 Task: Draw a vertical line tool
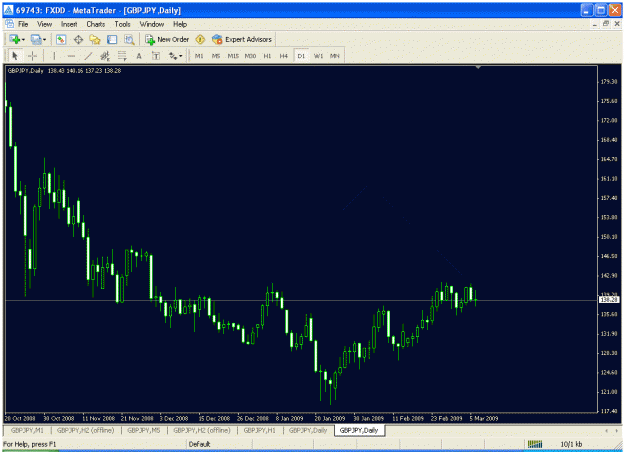coord(54,56)
